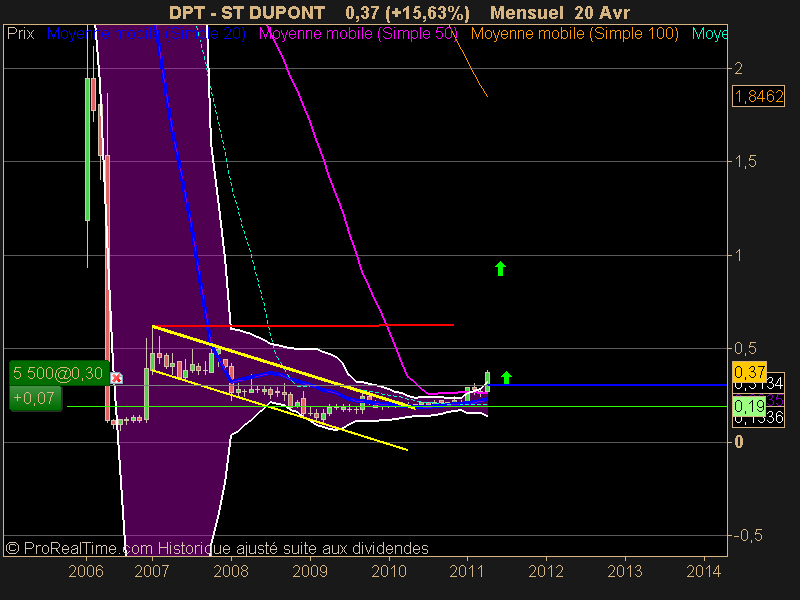Select the Prix legend label
This screenshot has width=800, height=600.
tap(21, 34)
